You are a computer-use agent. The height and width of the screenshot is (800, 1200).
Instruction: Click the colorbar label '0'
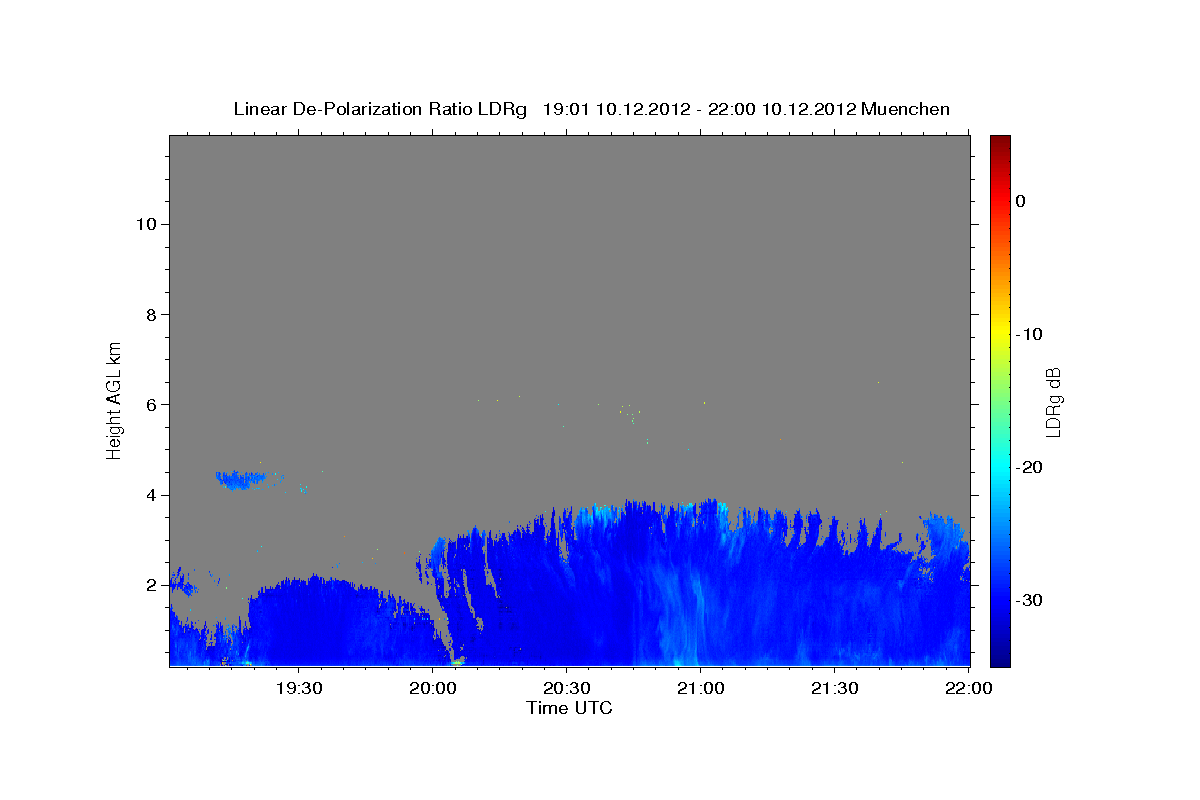(1020, 201)
